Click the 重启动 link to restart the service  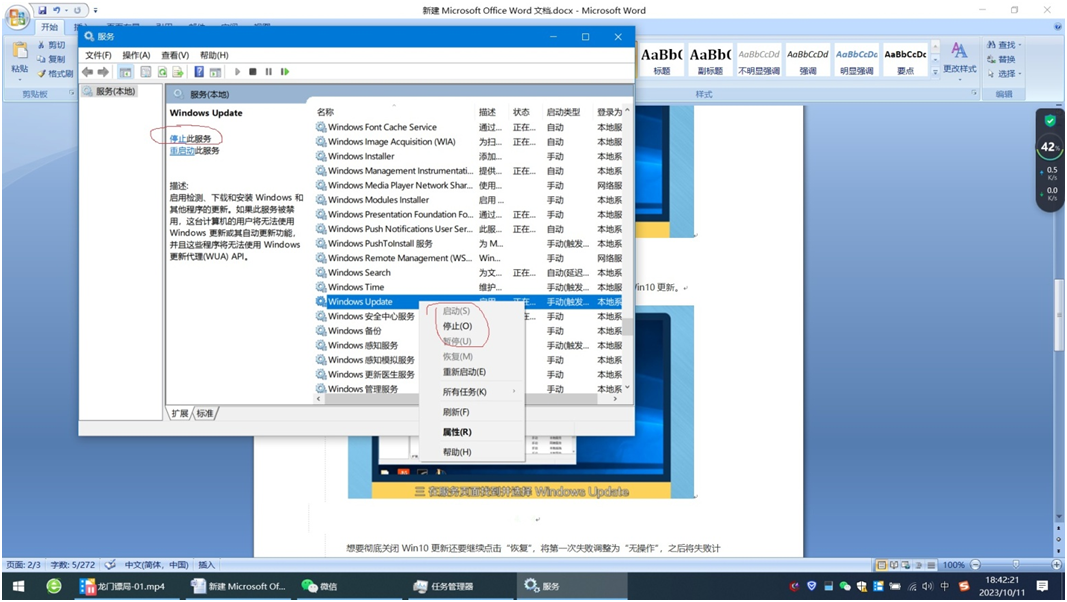click(x=182, y=151)
